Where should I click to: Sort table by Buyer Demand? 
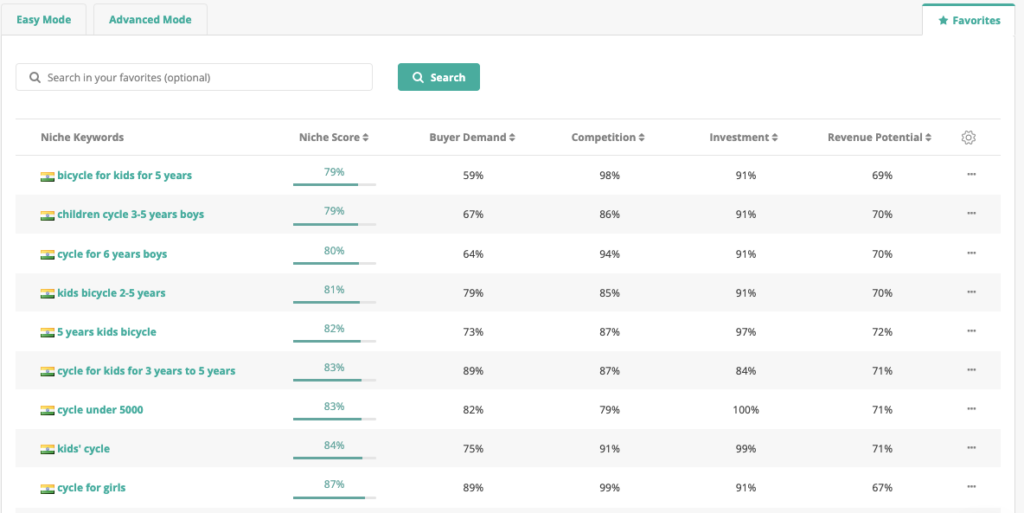(472, 138)
